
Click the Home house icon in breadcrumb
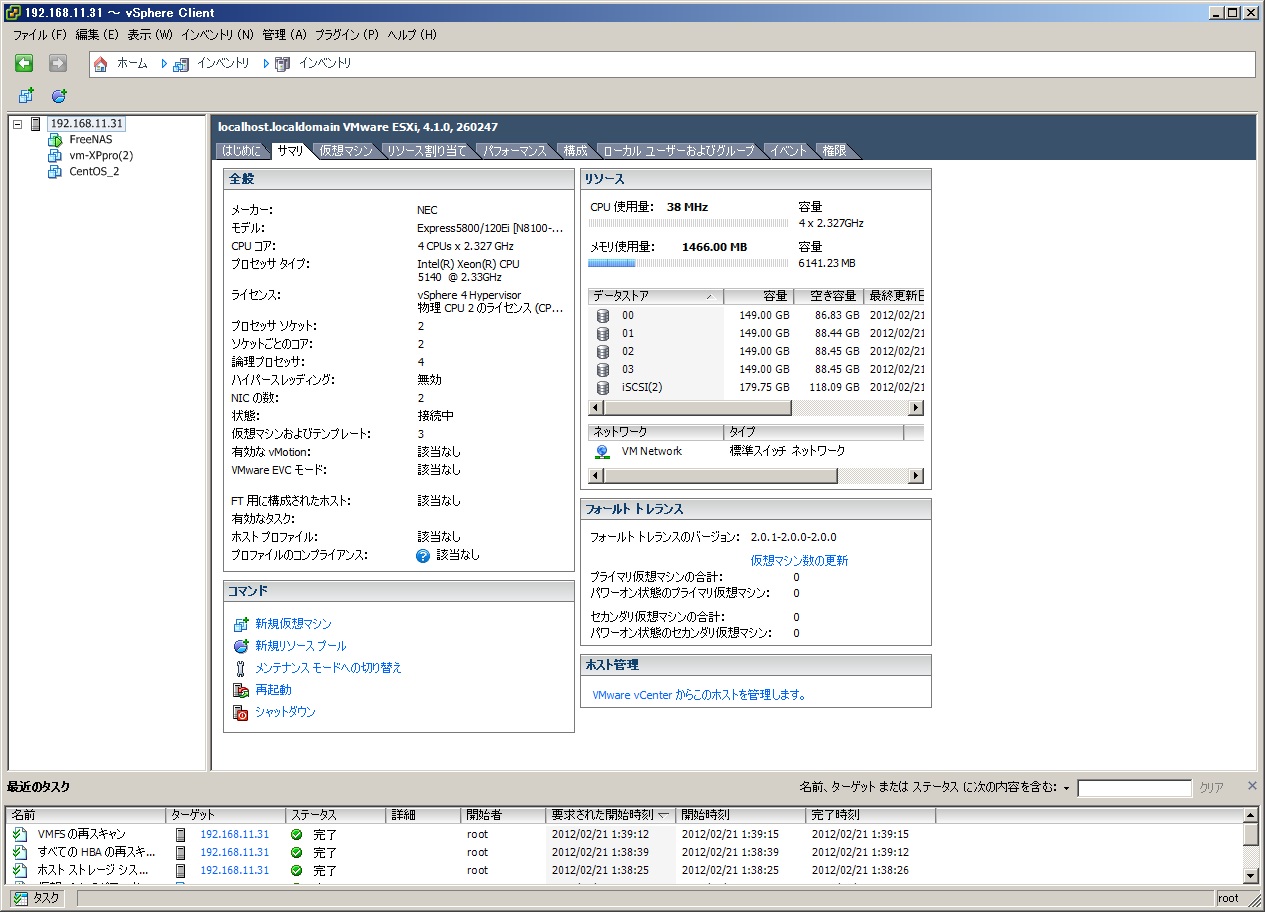click(x=100, y=64)
